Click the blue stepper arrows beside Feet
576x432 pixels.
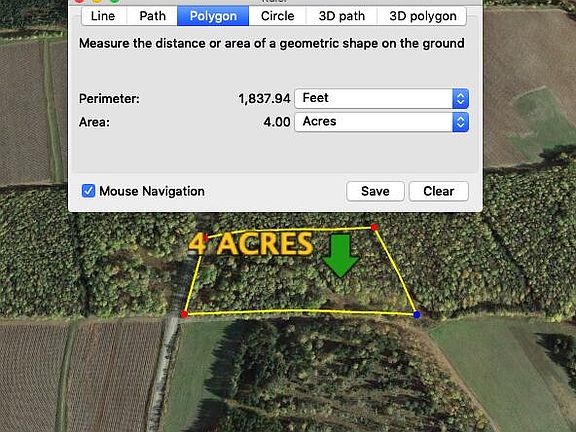(x=461, y=98)
